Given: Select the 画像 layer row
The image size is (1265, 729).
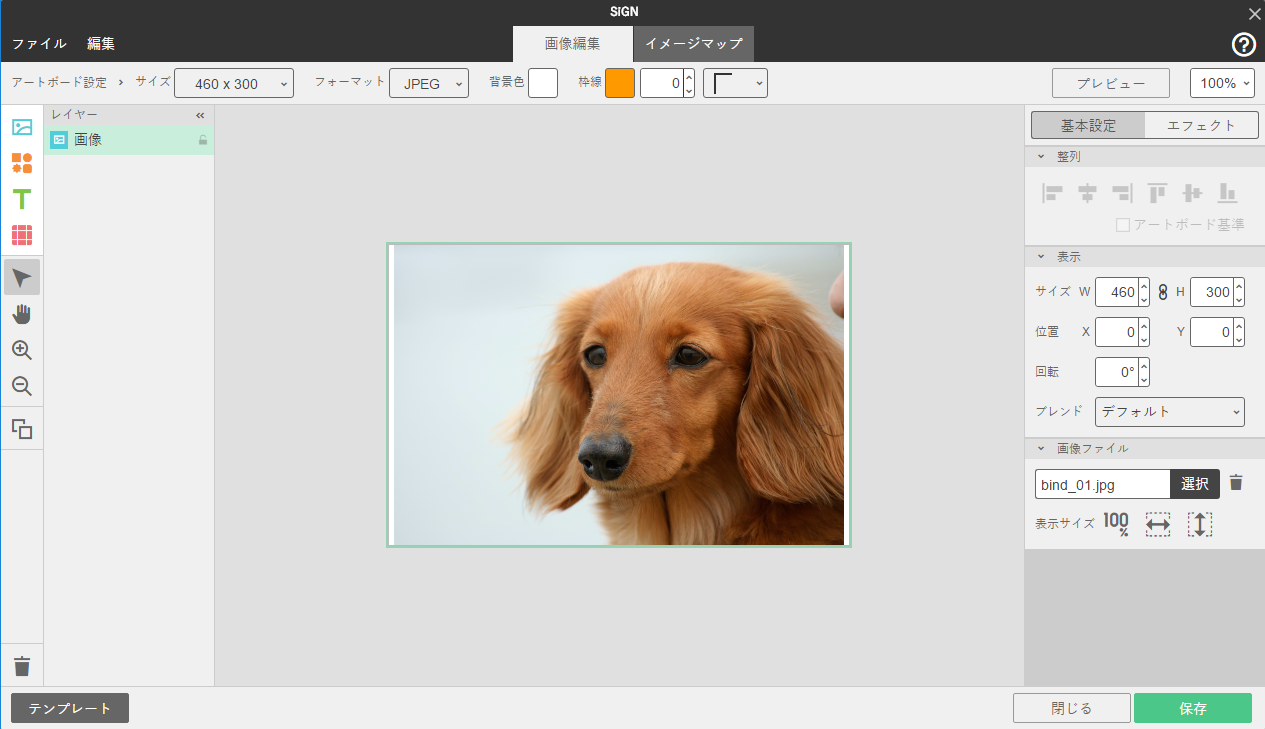Looking at the screenshot, I should (x=129, y=140).
